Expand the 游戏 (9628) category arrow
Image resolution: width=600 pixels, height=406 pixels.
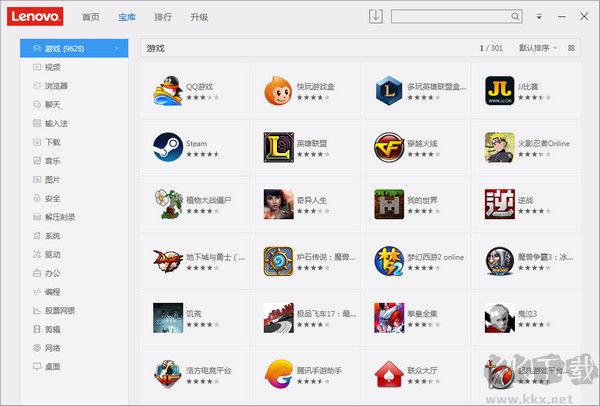[x=117, y=48]
